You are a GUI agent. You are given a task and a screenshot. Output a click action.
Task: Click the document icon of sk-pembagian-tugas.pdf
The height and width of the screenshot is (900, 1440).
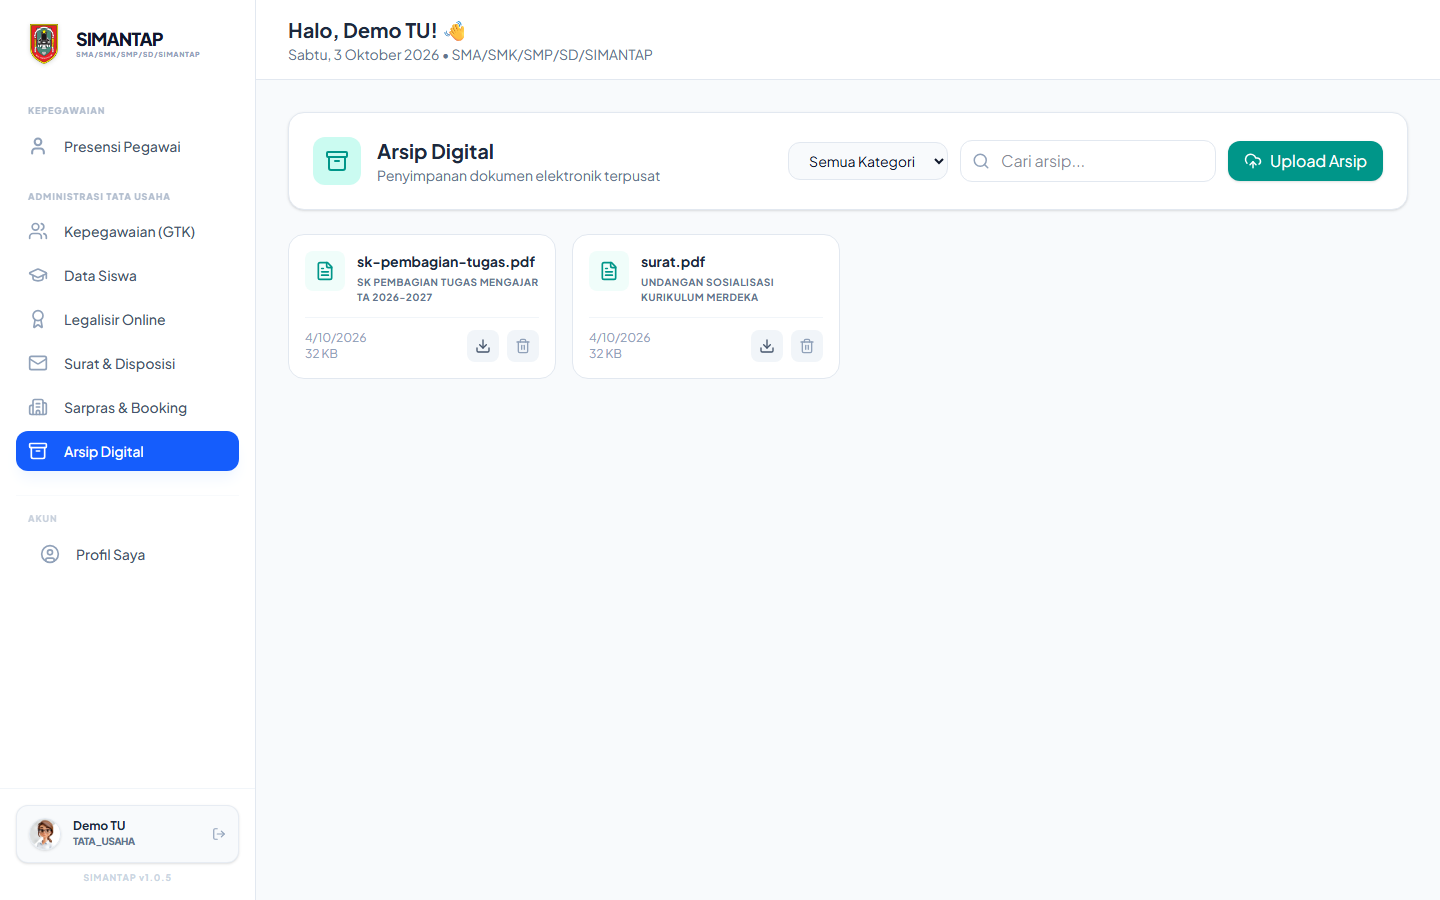point(325,271)
